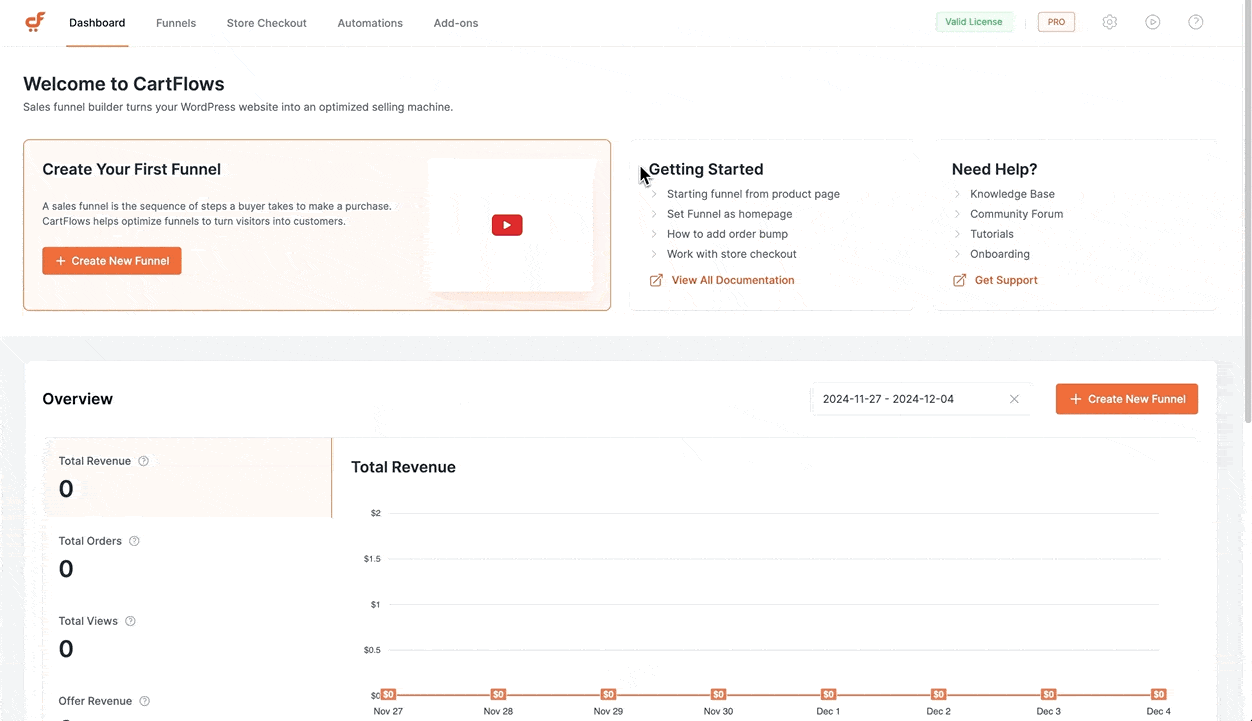Select the Total Orders stat card
The width and height of the screenshot is (1252, 721).
188,558
